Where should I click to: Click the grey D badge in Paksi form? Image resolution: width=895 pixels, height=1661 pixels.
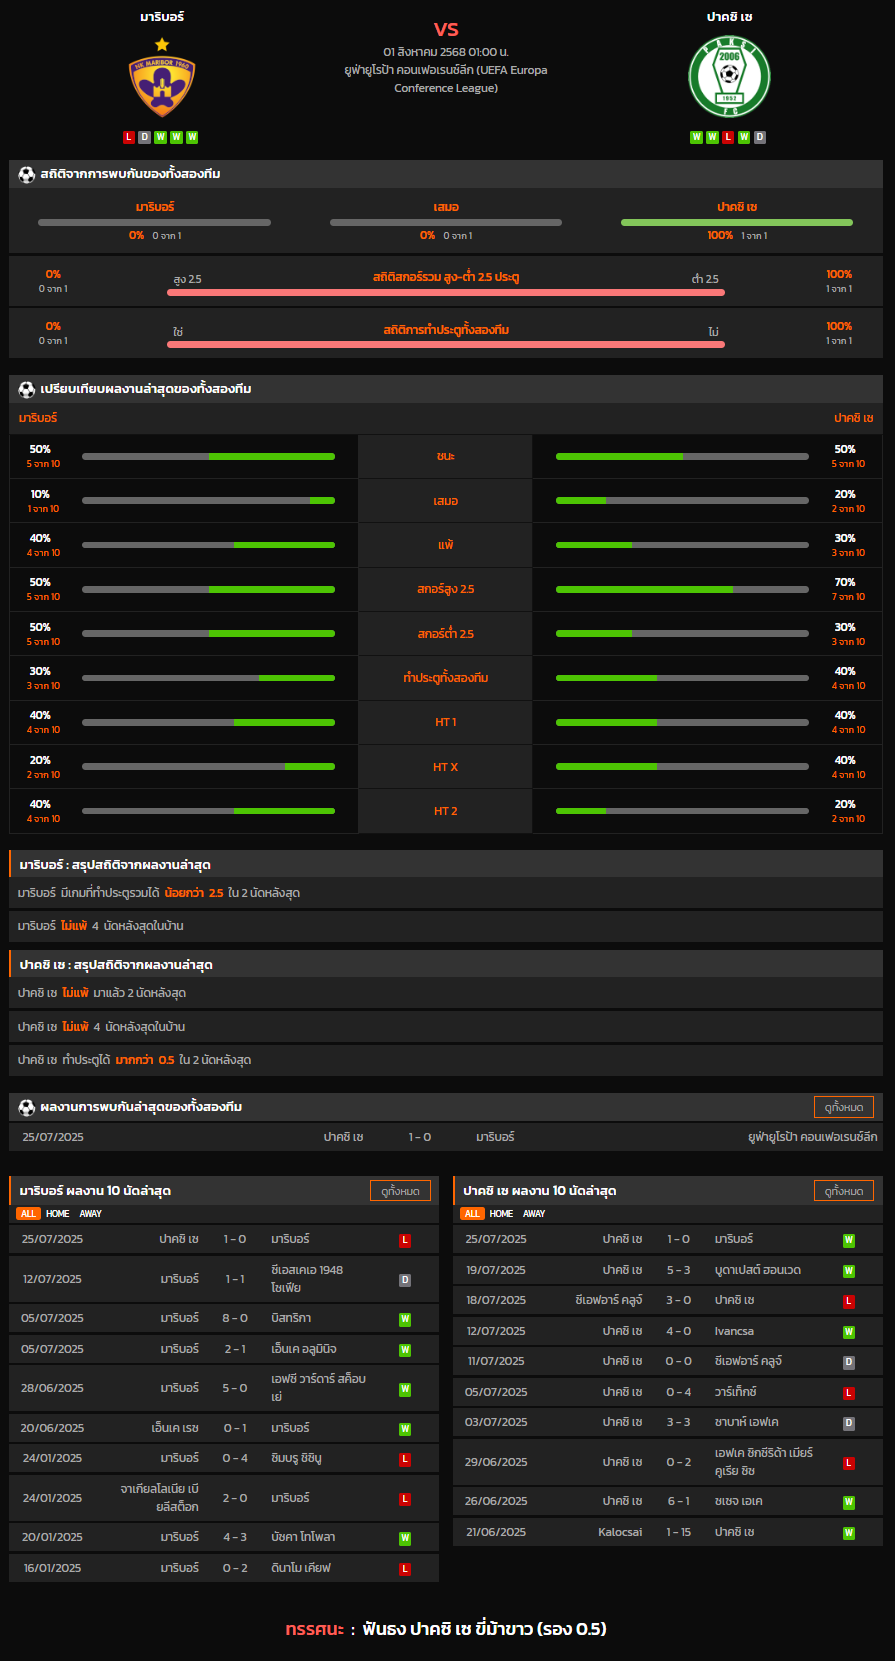coord(760,137)
